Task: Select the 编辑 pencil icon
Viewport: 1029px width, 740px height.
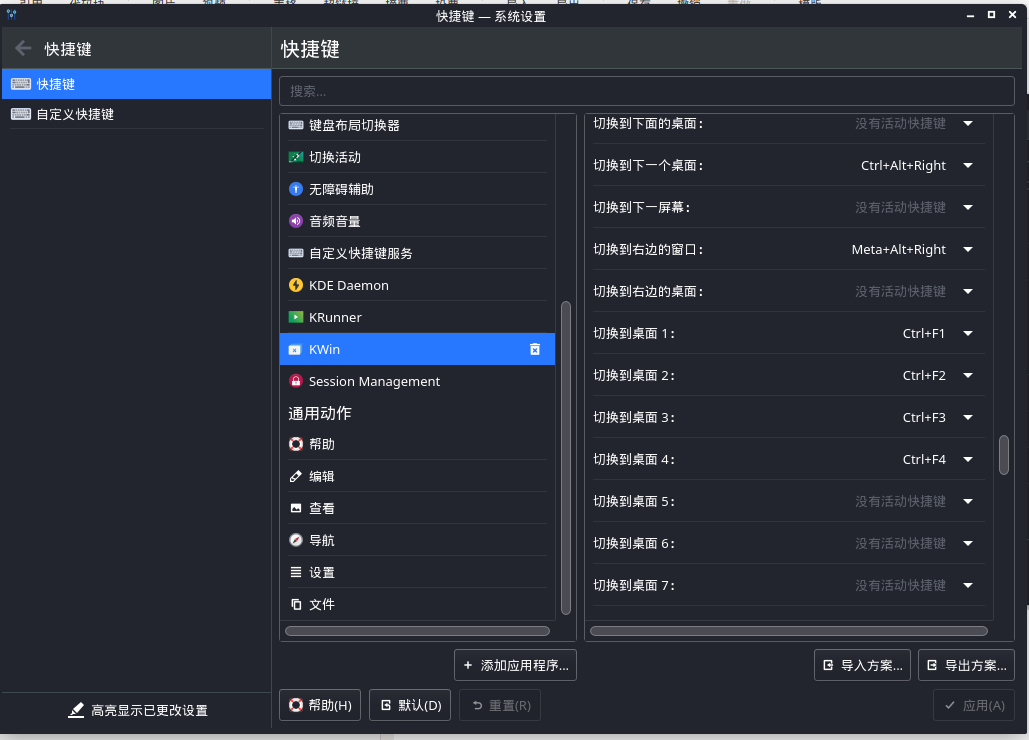Action: point(294,476)
